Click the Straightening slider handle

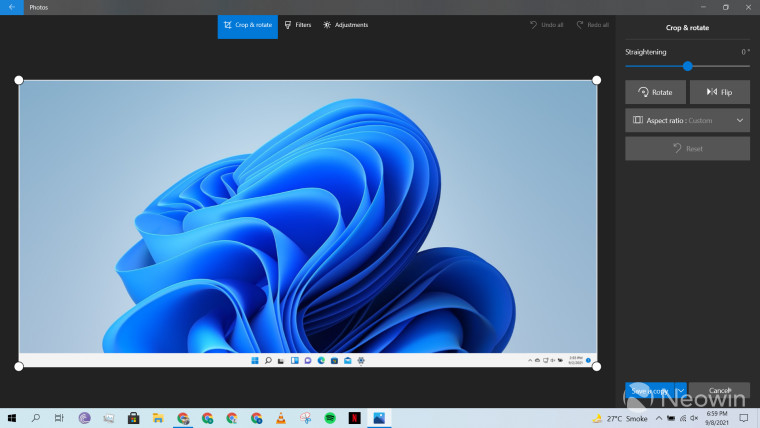click(x=687, y=66)
